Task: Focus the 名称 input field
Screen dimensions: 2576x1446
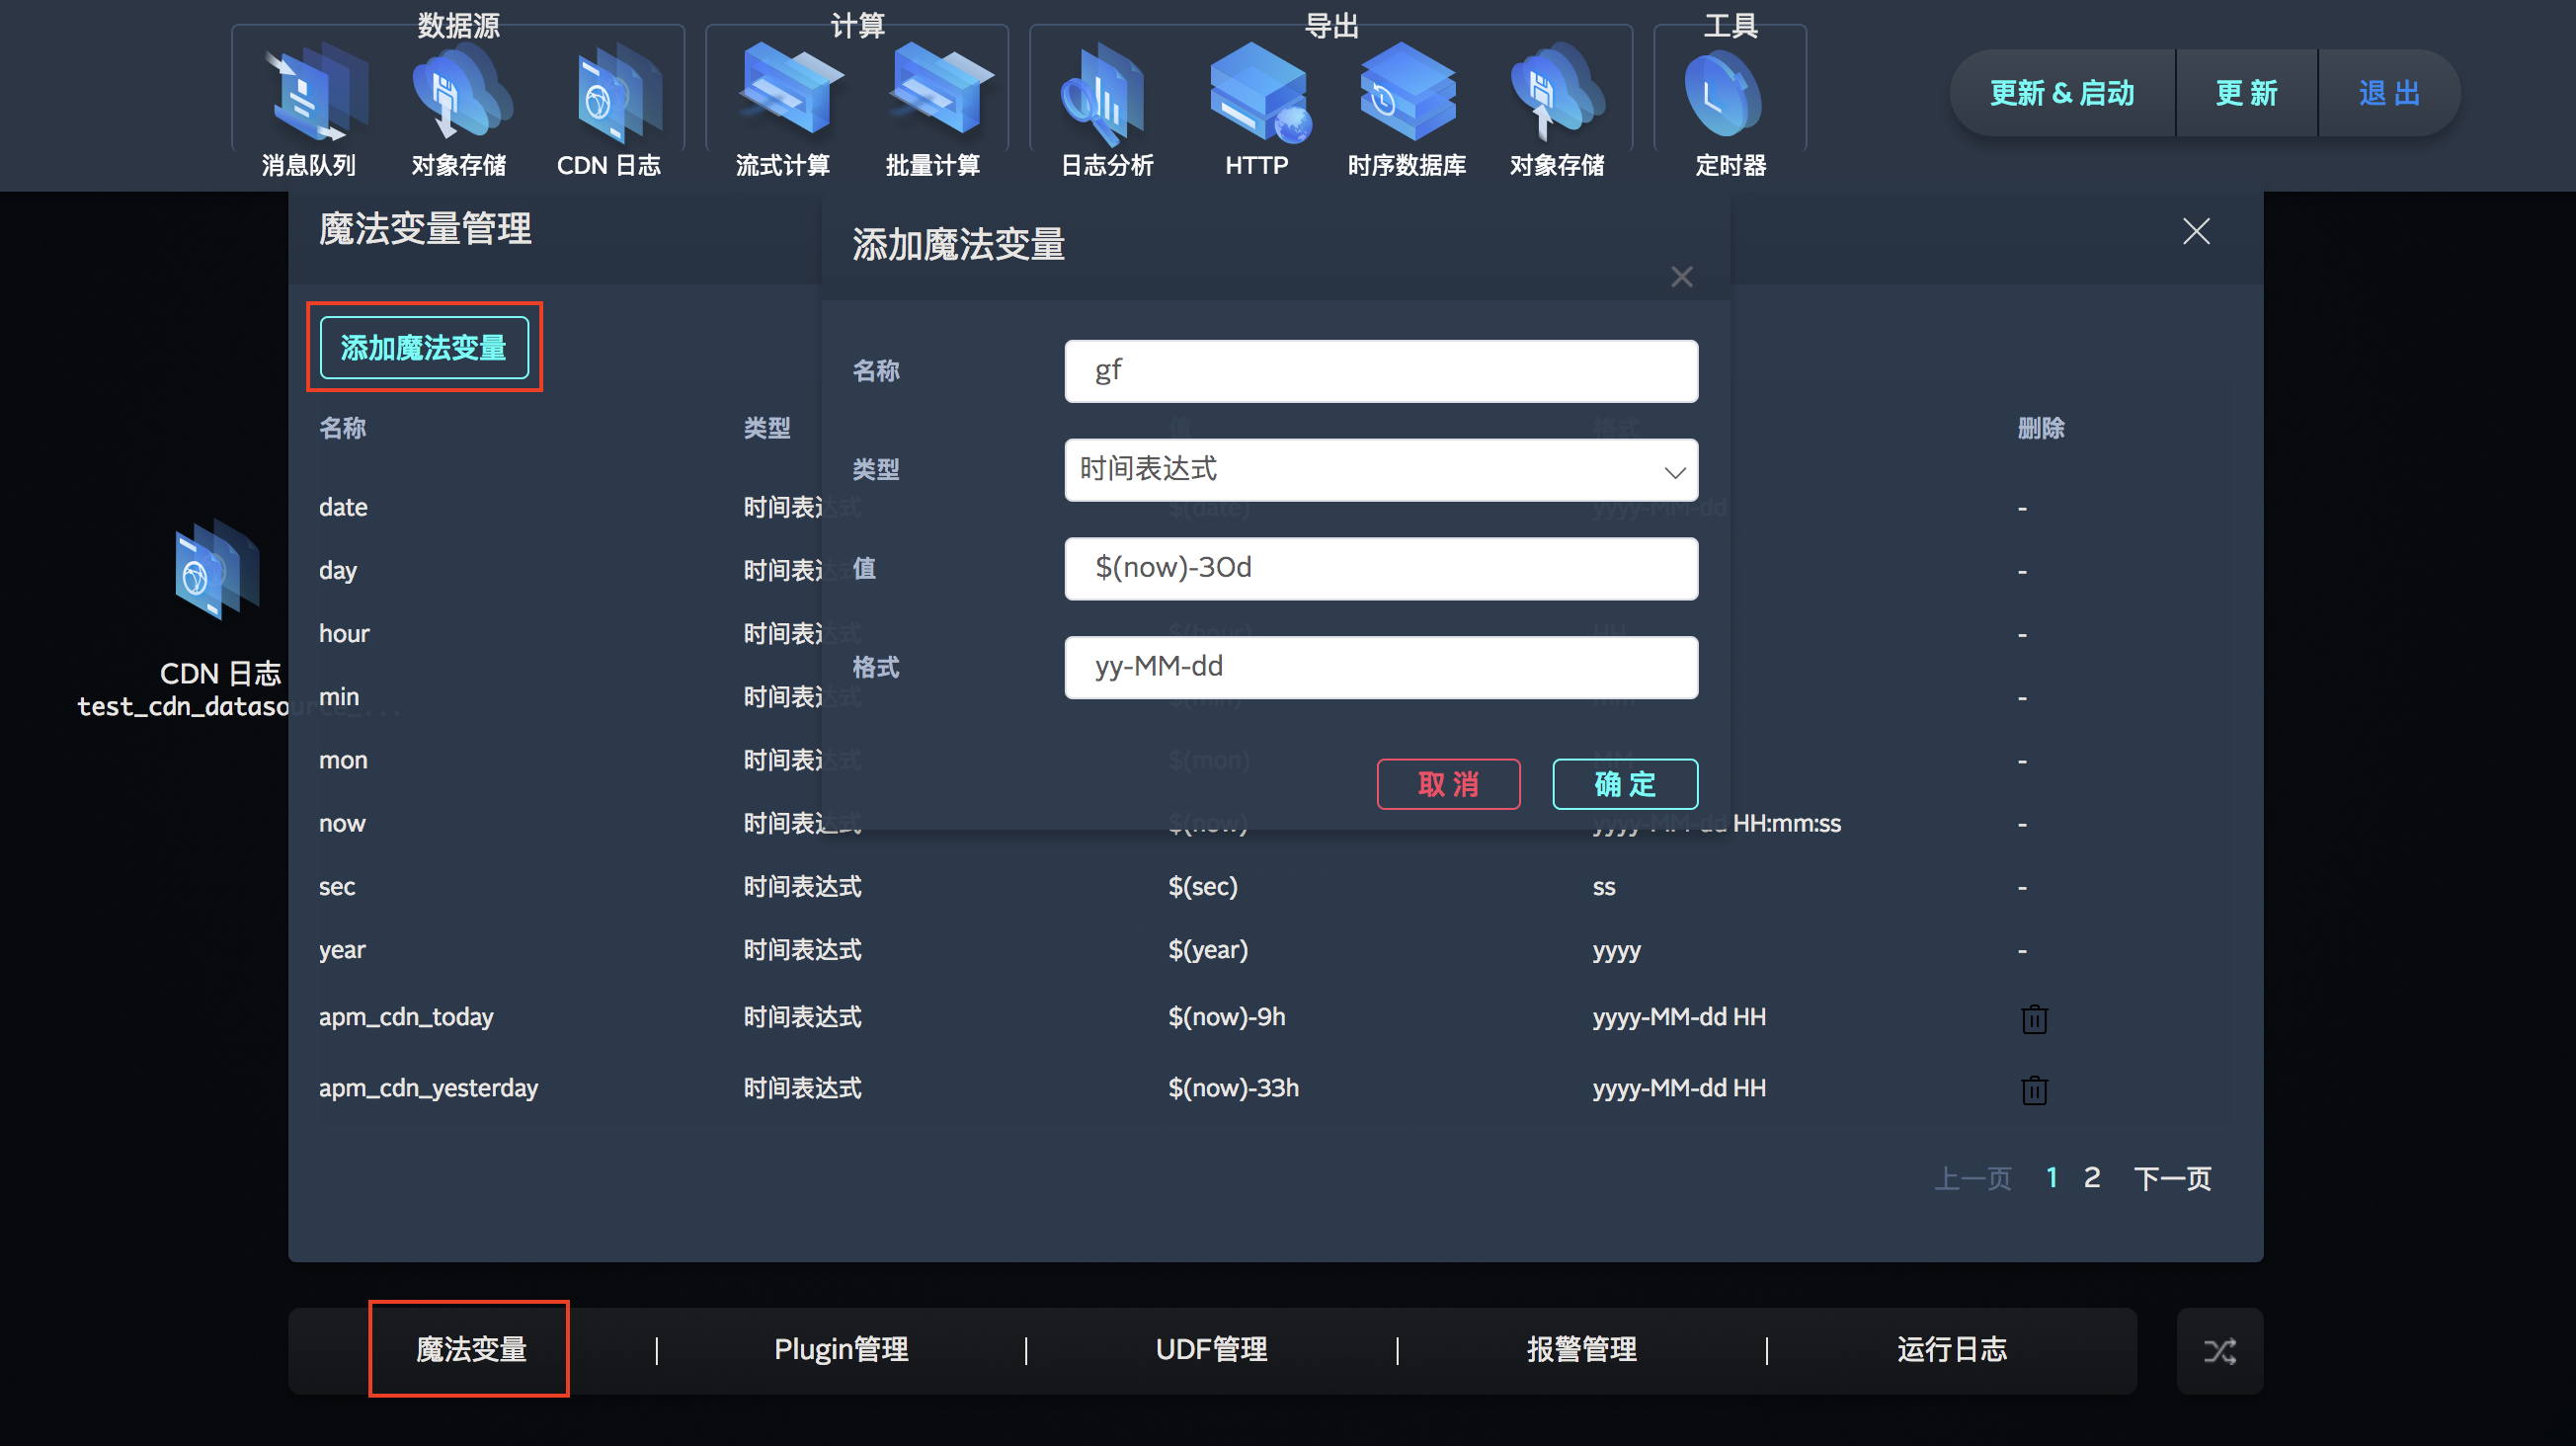Action: click(x=1381, y=371)
